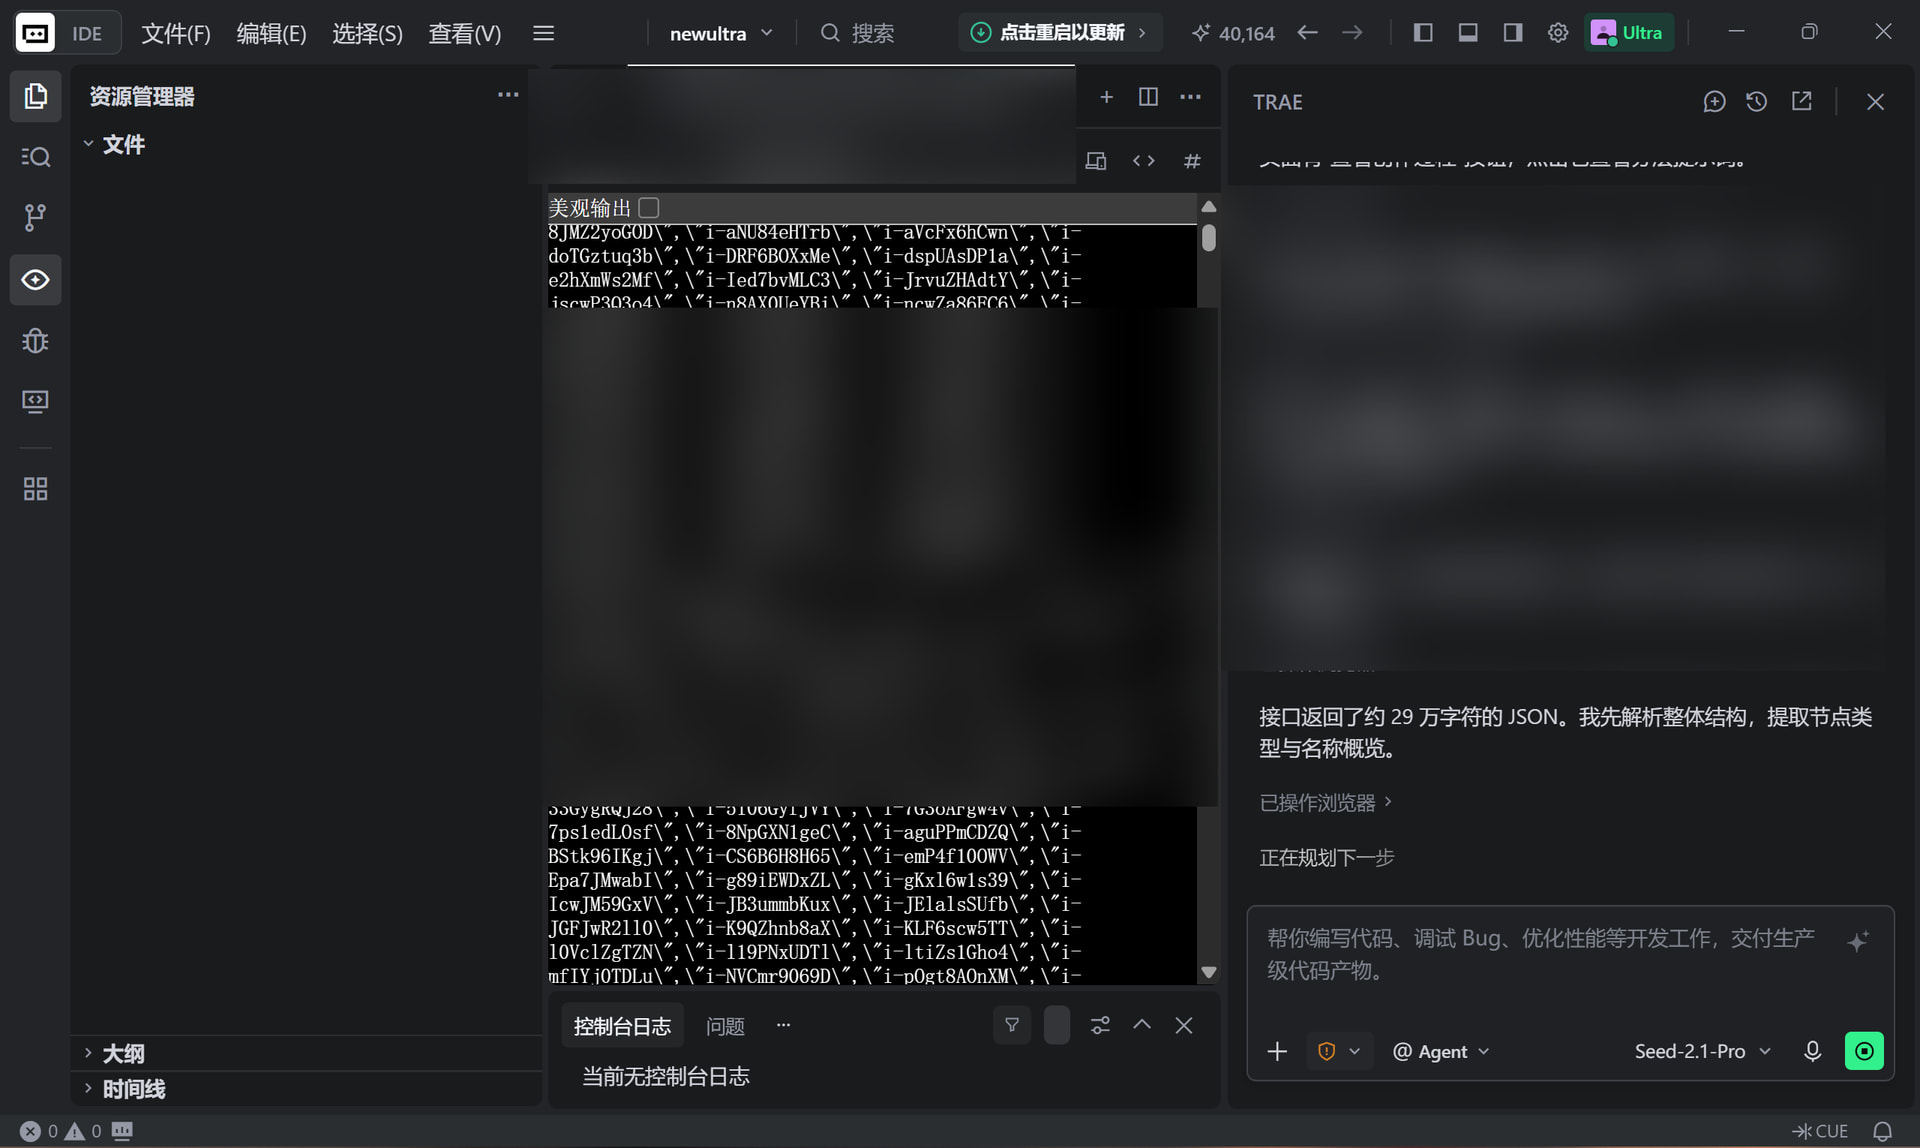Screen dimensions: 1920x1148
Task: Click the 点击重启以更新 button
Action: point(1060,33)
